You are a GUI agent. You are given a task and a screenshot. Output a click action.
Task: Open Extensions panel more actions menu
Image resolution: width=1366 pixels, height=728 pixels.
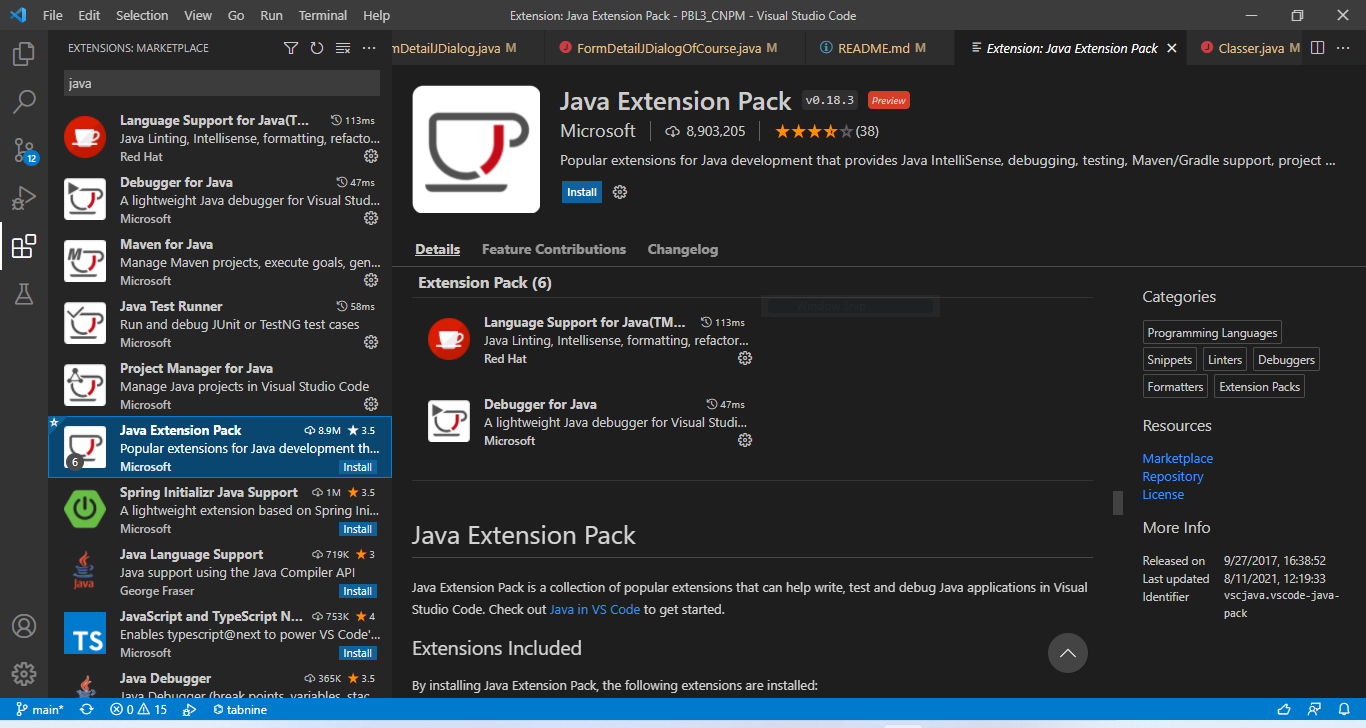[x=369, y=48]
